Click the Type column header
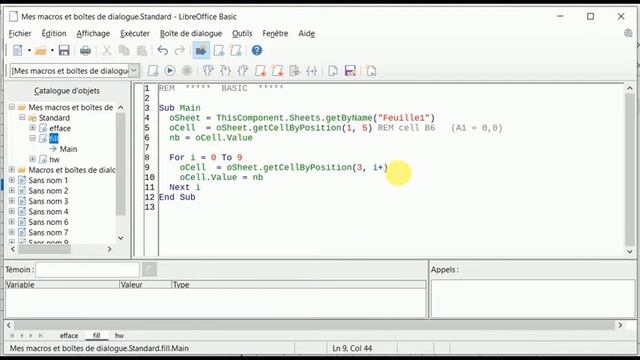This screenshot has width=640, height=360. [x=299, y=284]
